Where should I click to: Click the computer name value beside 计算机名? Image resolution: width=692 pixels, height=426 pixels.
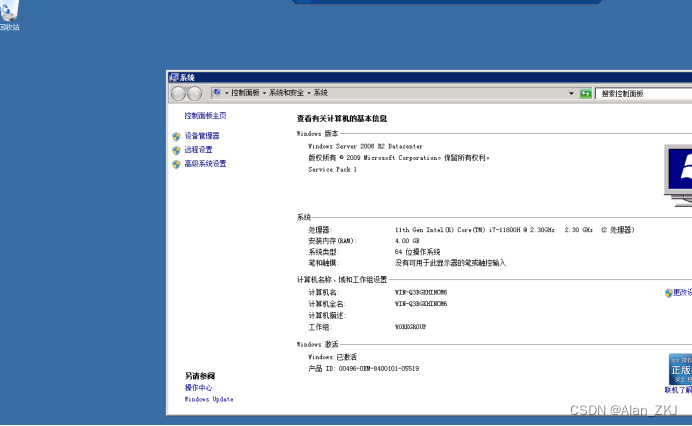pos(421,292)
